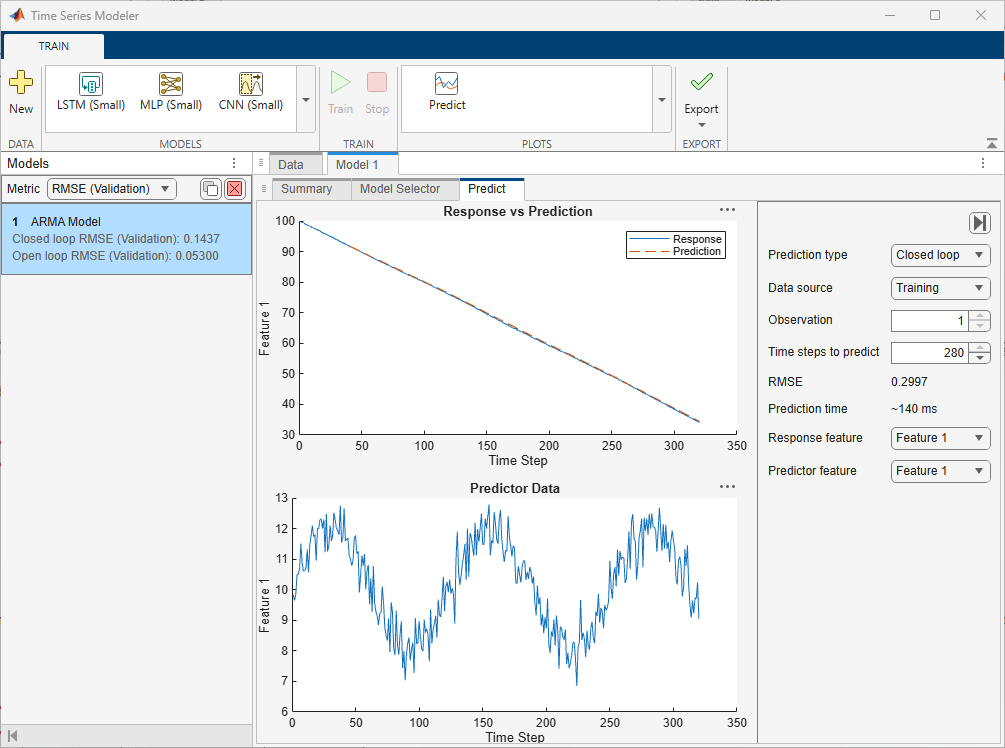
Task: Switch to the Summary tab
Action: [x=306, y=189]
